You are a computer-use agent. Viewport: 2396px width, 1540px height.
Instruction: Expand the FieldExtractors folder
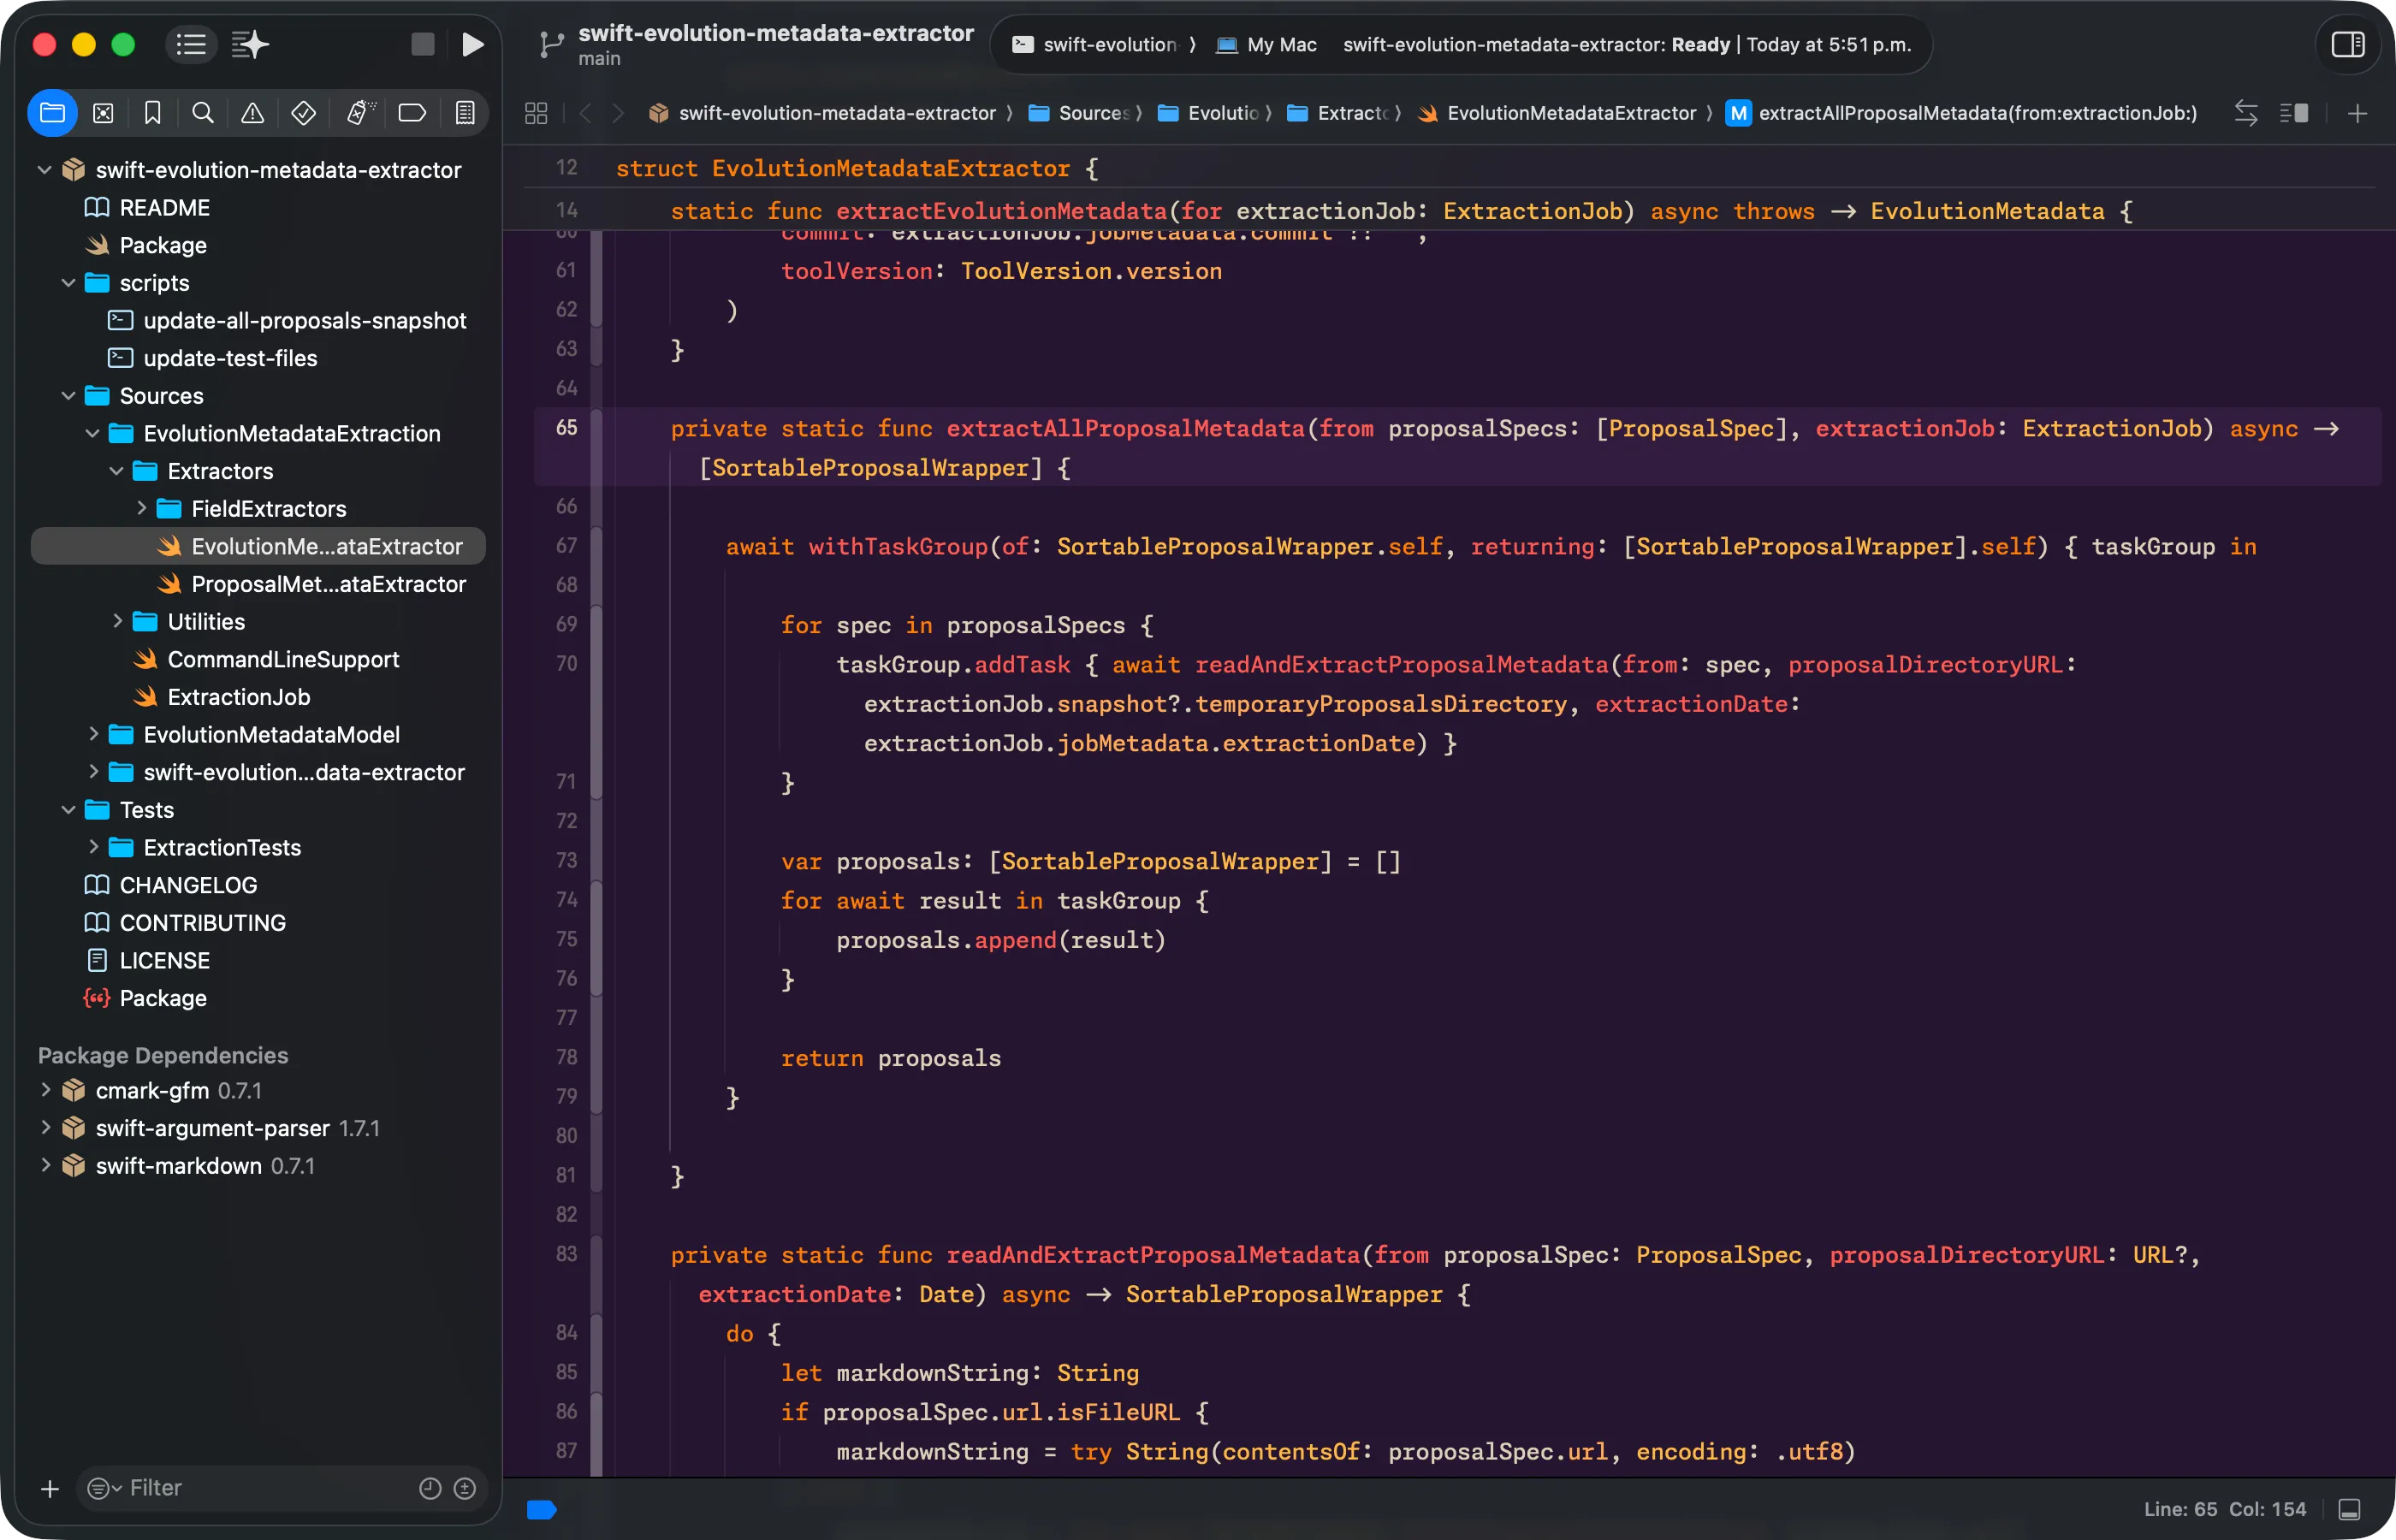141,508
